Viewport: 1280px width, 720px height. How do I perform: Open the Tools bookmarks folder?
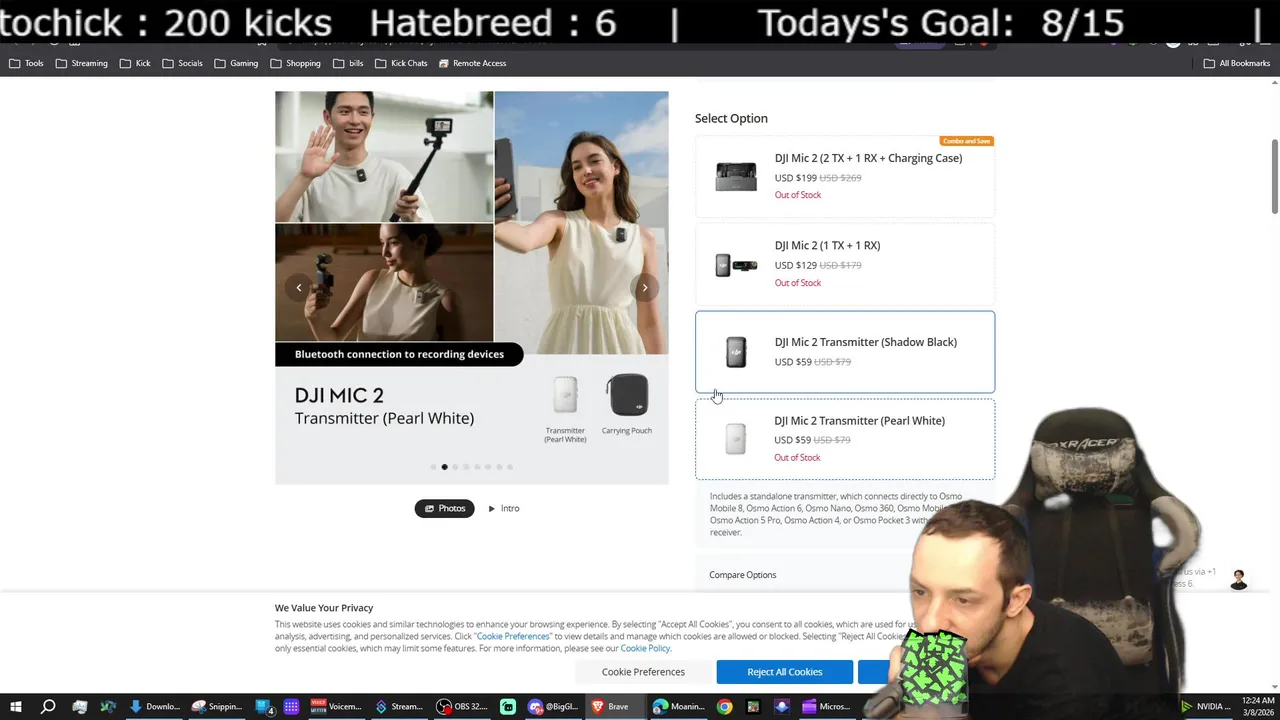(x=26, y=63)
